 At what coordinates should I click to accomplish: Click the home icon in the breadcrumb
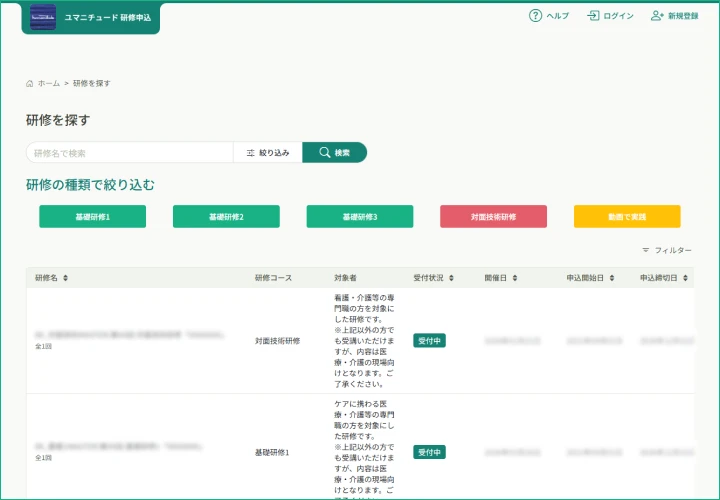coord(30,83)
